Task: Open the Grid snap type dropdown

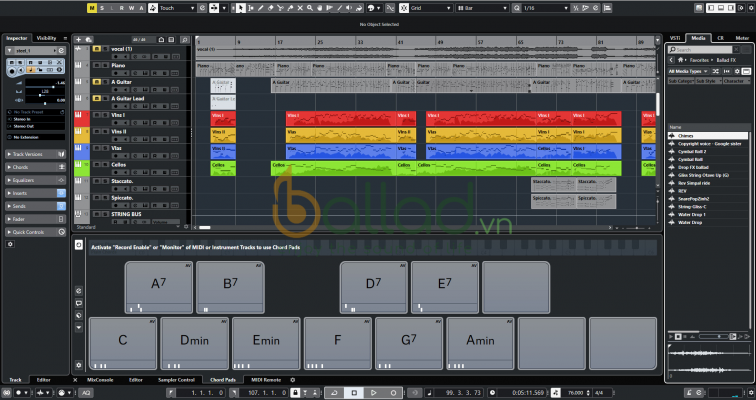Action: [x=431, y=8]
